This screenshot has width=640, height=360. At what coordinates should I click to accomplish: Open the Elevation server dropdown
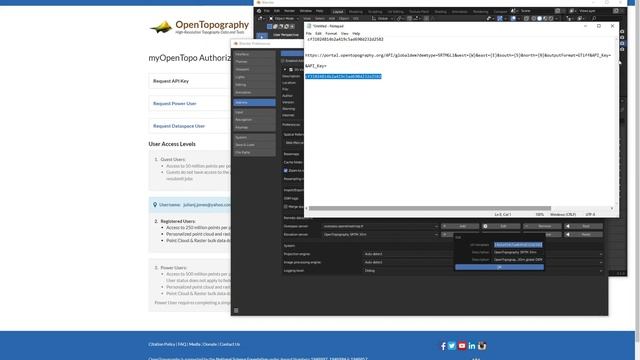(x=380, y=235)
